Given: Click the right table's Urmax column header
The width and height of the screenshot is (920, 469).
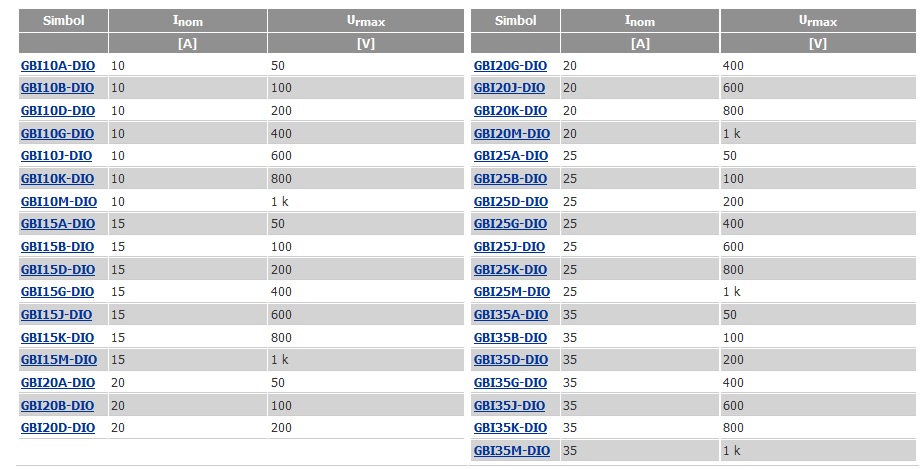Looking at the screenshot, I should (818, 21).
